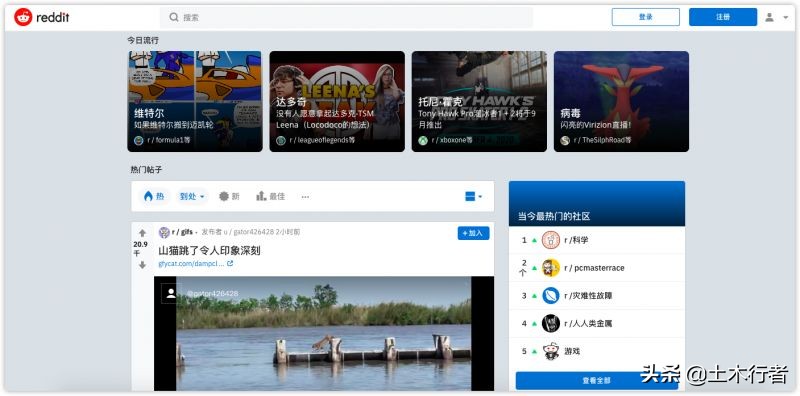The width and height of the screenshot is (800, 396).
Task: Click the 查看全部 view all button
Action: (596, 381)
